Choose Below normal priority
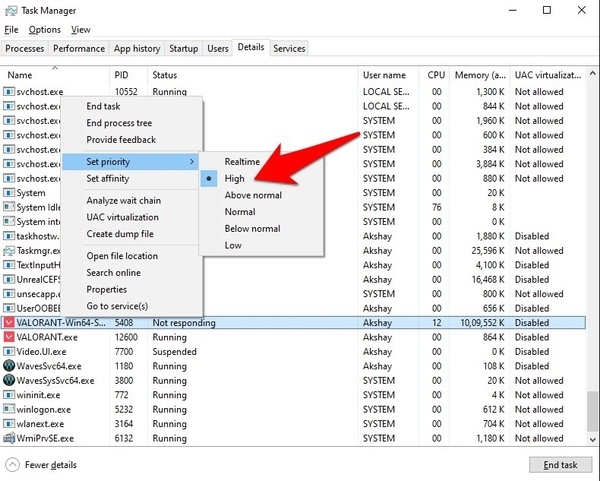 pyautogui.click(x=252, y=228)
